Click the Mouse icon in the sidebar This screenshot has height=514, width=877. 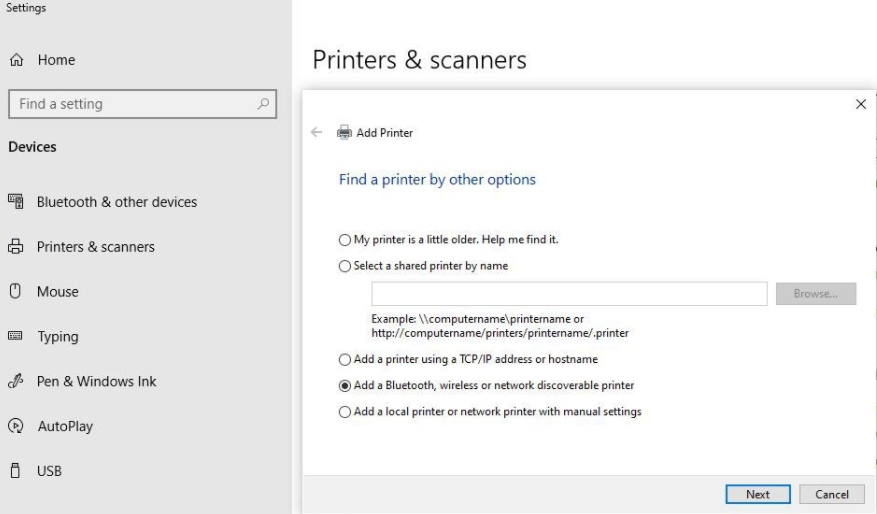(x=16, y=292)
